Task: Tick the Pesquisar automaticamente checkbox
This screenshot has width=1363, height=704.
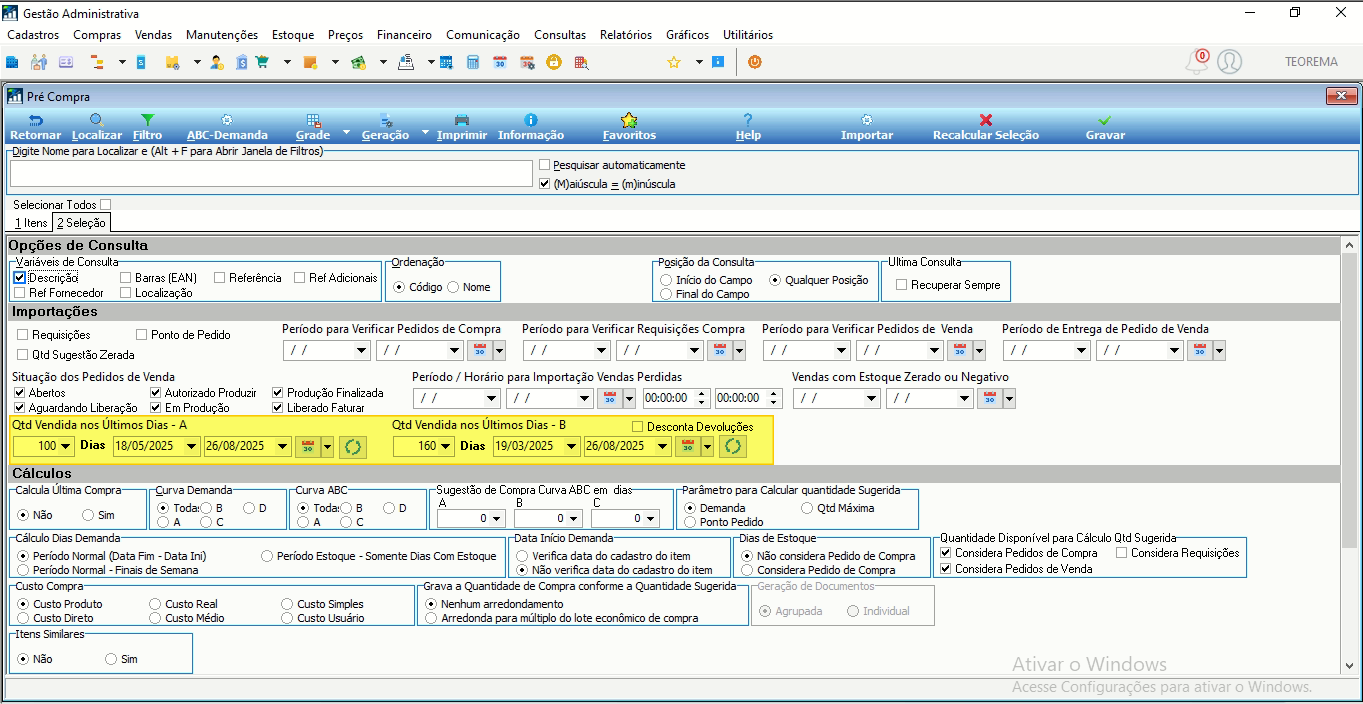Action: click(x=545, y=165)
